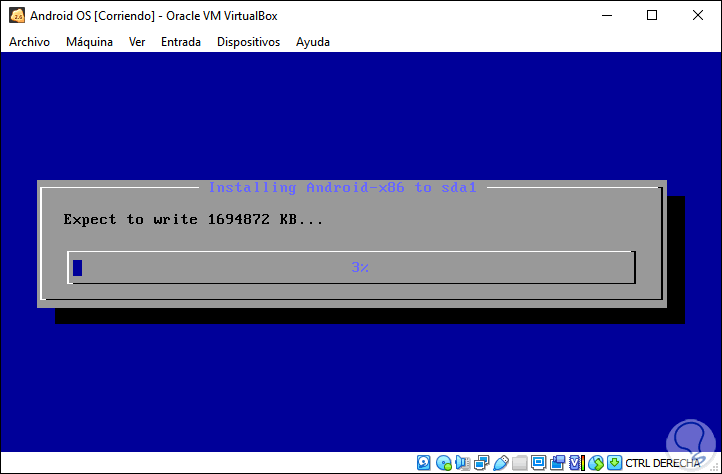Open the Dispositivos menu
Screen dimensions: 722x474
point(248,42)
